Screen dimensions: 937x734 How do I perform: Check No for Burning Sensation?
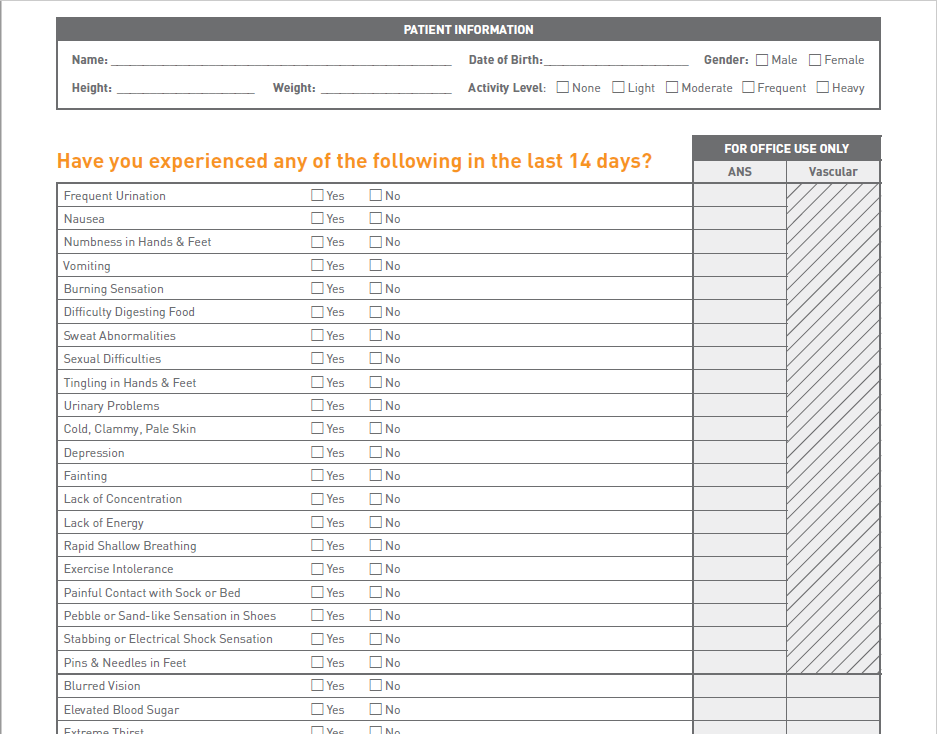pyautogui.click(x=376, y=288)
